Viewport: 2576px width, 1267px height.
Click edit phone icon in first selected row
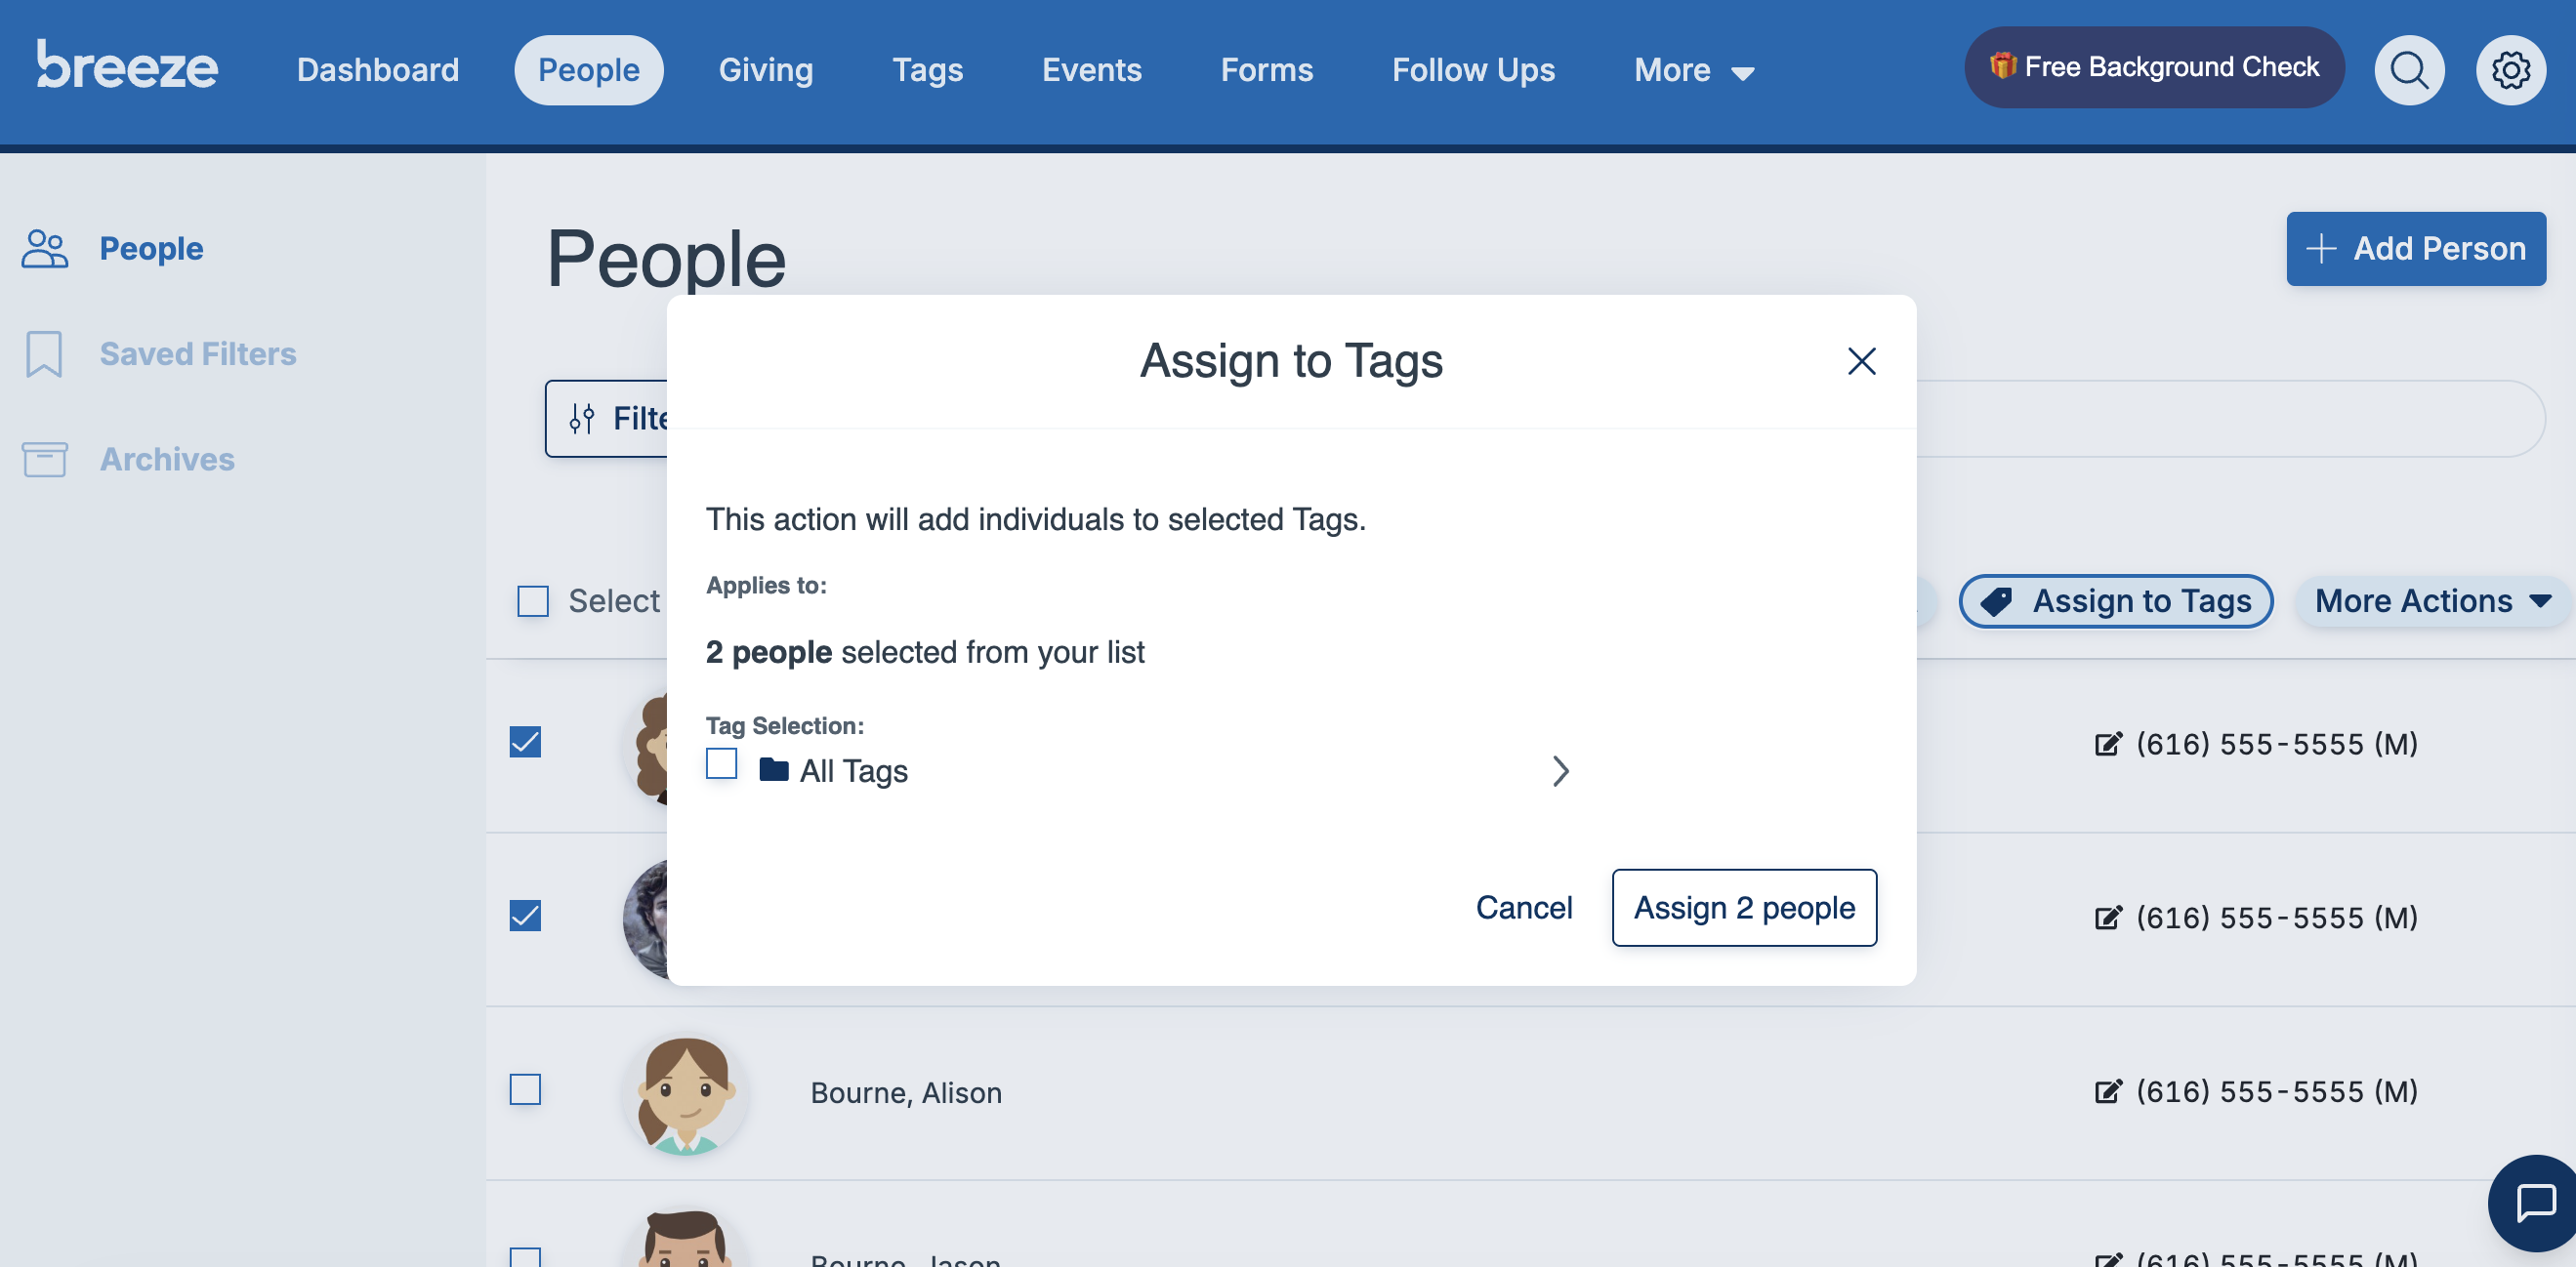tap(2108, 744)
